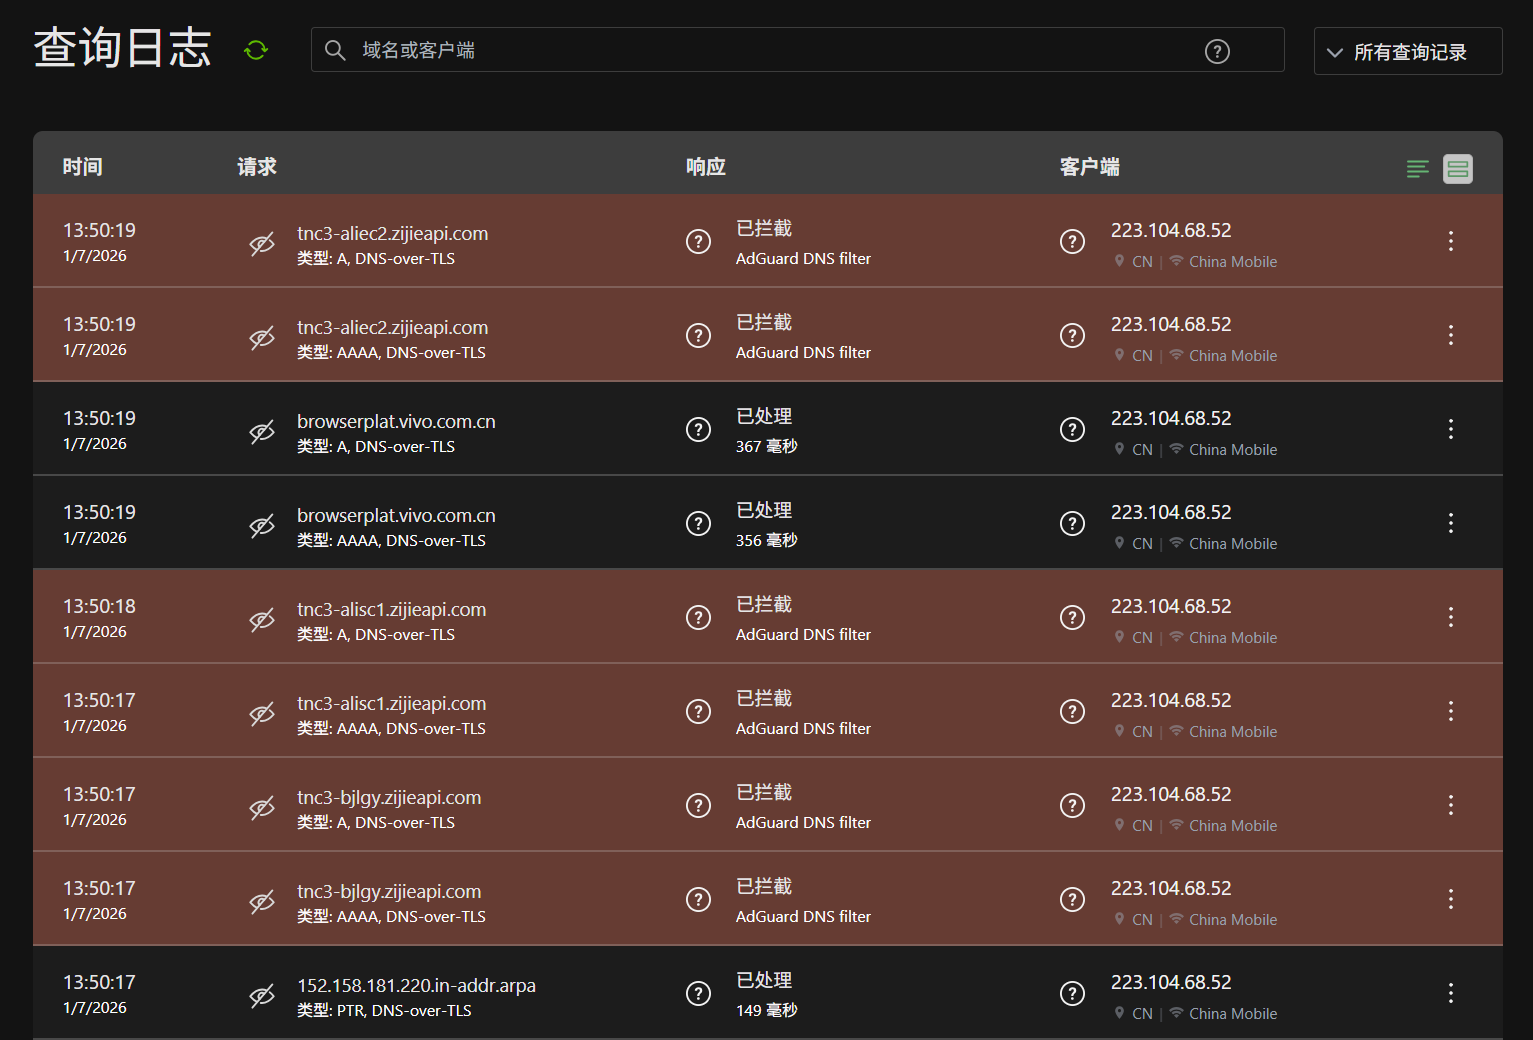Open three-dot menu for first tnc3-aliec2 row
The width and height of the screenshot is (1533, 1040).
(x=1450, y=242)
